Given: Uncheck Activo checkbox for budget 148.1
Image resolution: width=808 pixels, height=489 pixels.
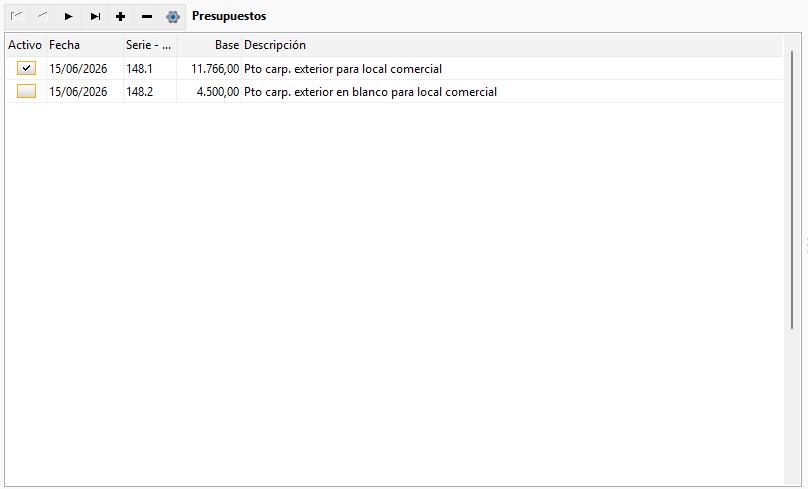Looking at the screenshot, I should pos(26,68).
